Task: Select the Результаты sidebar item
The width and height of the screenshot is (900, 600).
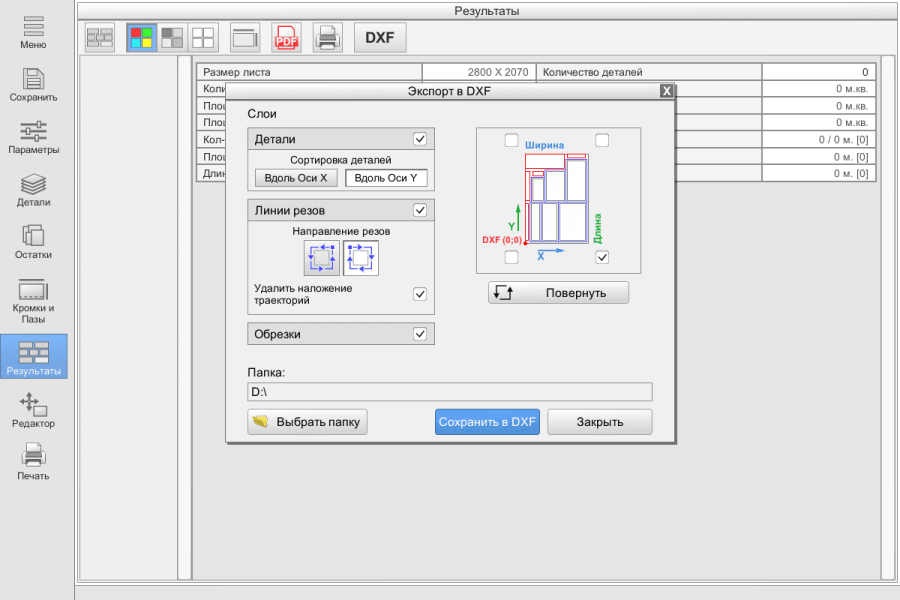Action: tap(34, 357)
